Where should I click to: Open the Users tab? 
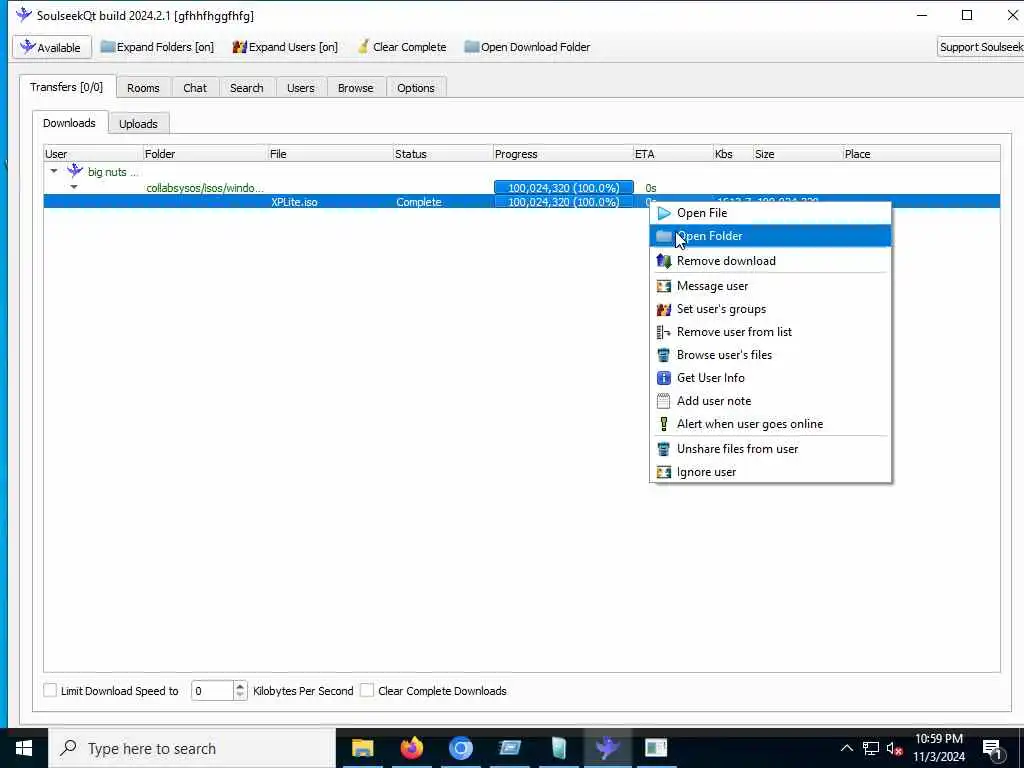click(x=300, y=88)
